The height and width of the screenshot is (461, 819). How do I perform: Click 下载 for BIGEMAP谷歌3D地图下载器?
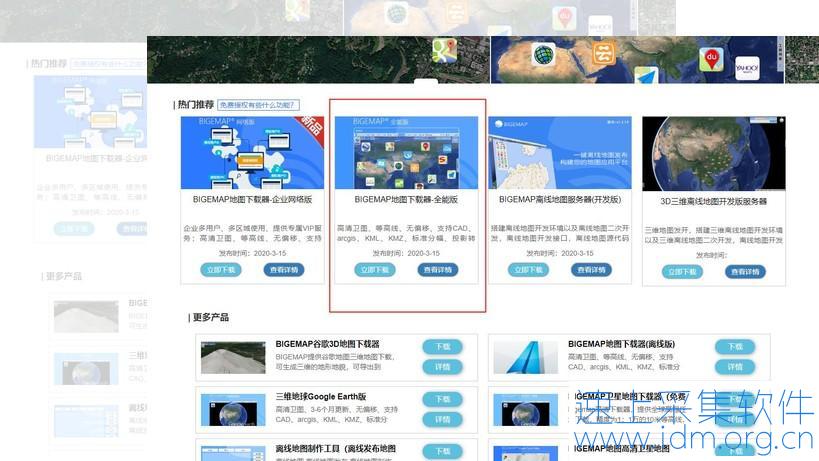click(443, 347)
